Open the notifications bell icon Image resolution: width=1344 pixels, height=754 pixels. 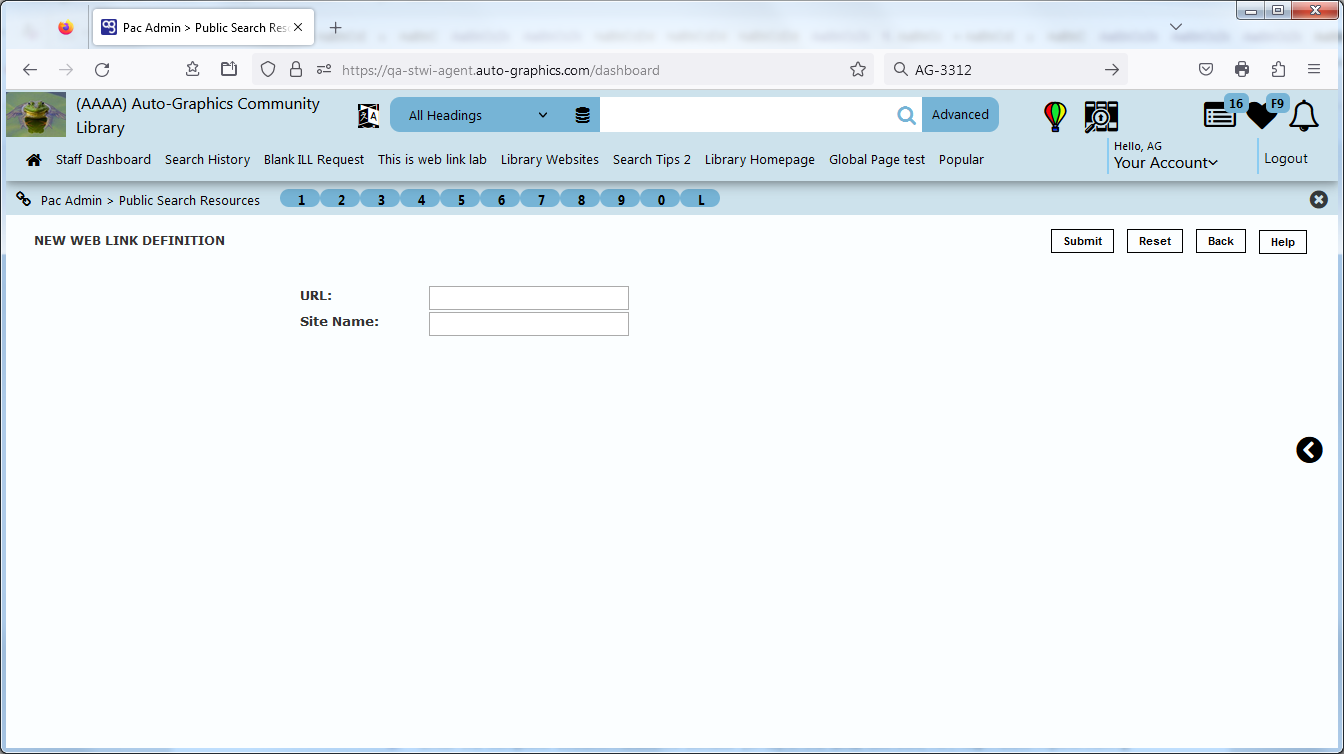(x=1303, y=116)
